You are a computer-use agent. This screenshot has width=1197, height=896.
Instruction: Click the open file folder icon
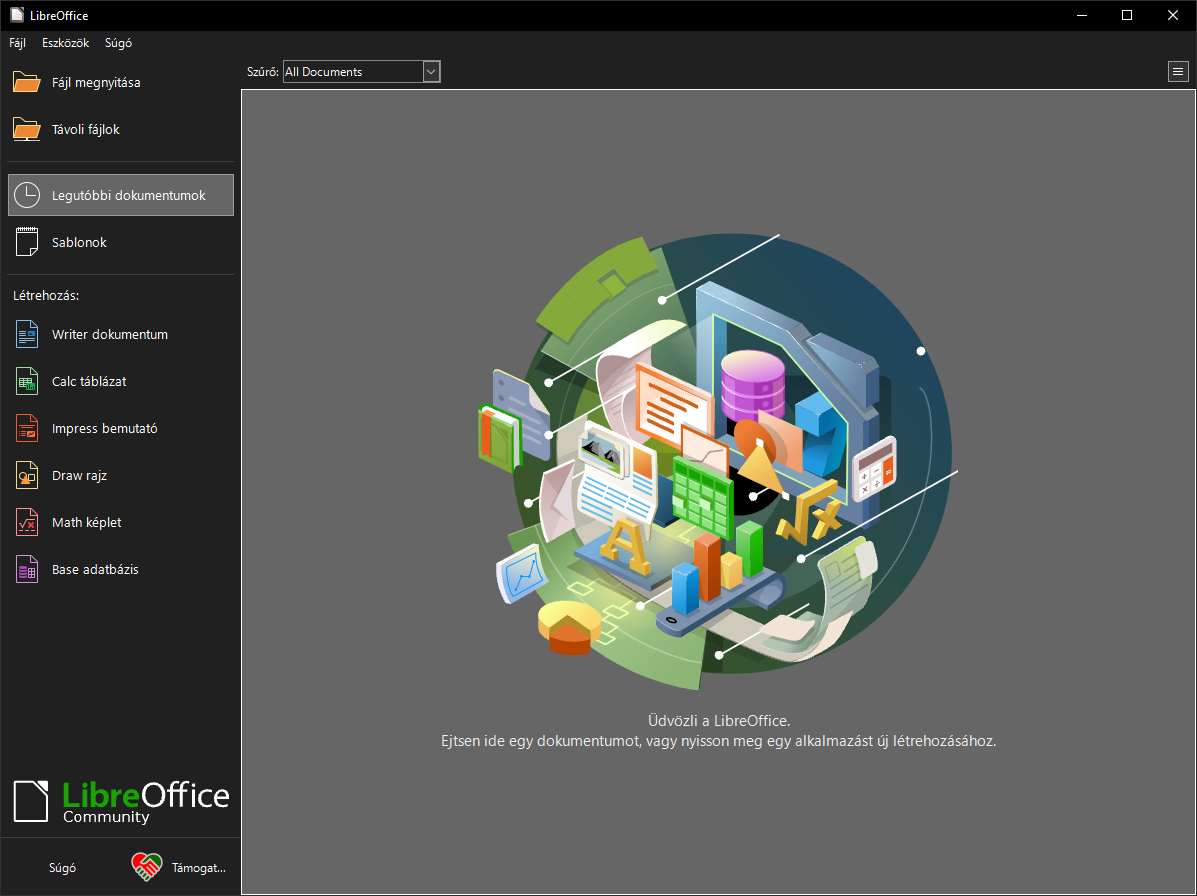pyautogui.click(x=27, y=82)
